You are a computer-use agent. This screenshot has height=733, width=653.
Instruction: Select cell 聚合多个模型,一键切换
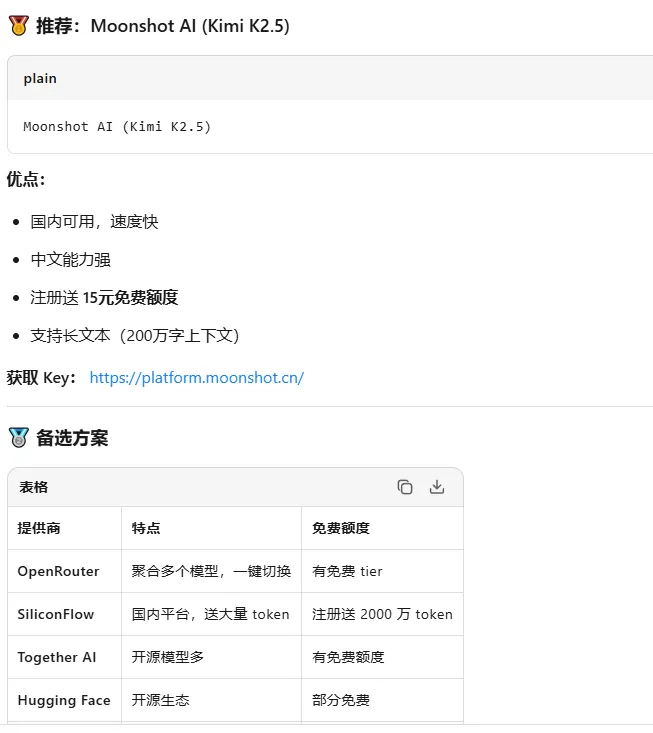pos(211,571)
